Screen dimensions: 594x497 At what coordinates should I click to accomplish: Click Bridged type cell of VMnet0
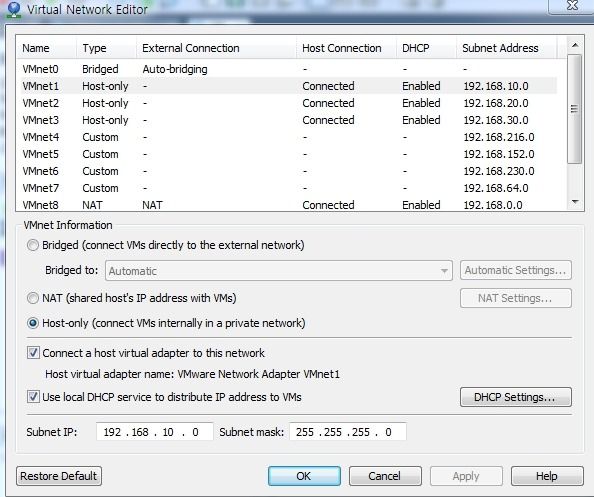[x=100, y=69]
